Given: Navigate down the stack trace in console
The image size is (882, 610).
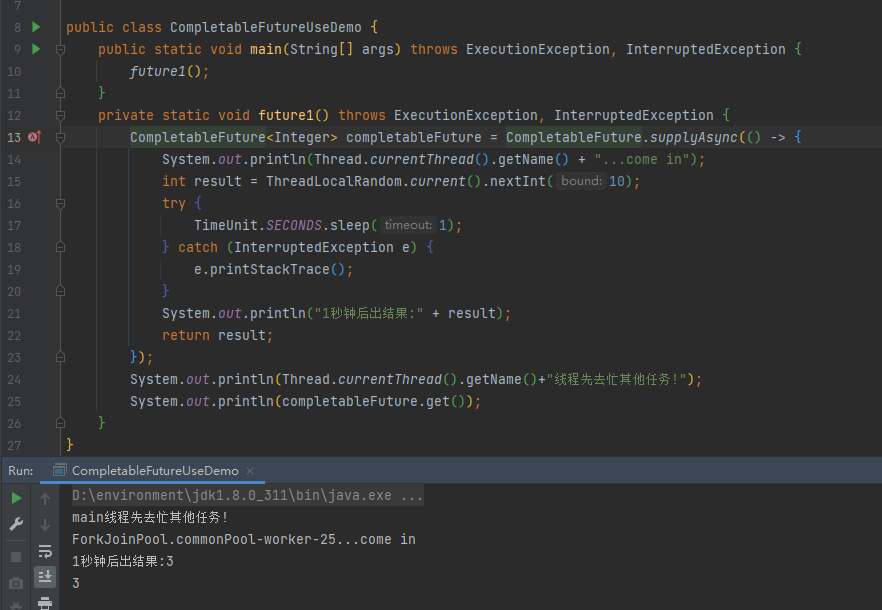Looking at the screenshot, I should click(x=44, y=523).
